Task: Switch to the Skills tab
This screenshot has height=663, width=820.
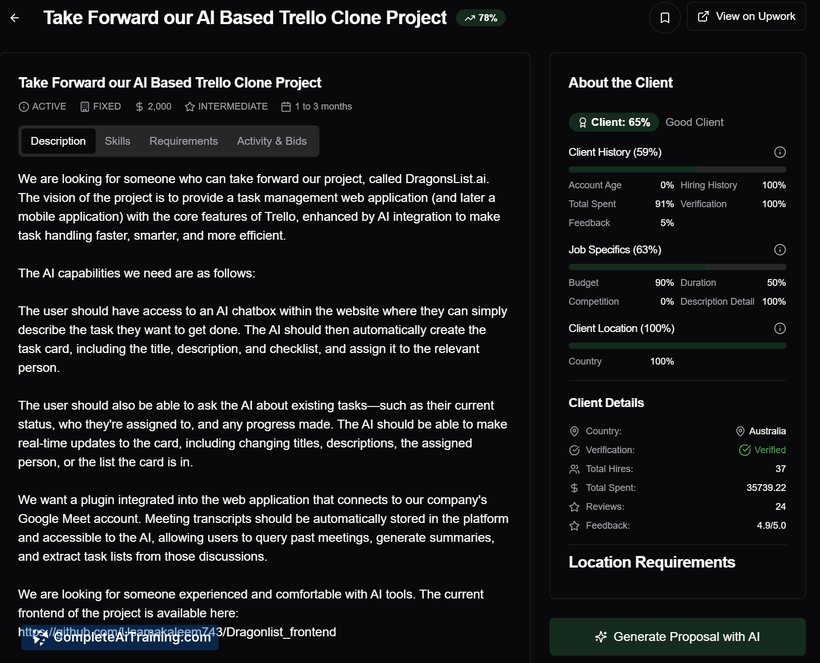Action: (x=117, y=141)
